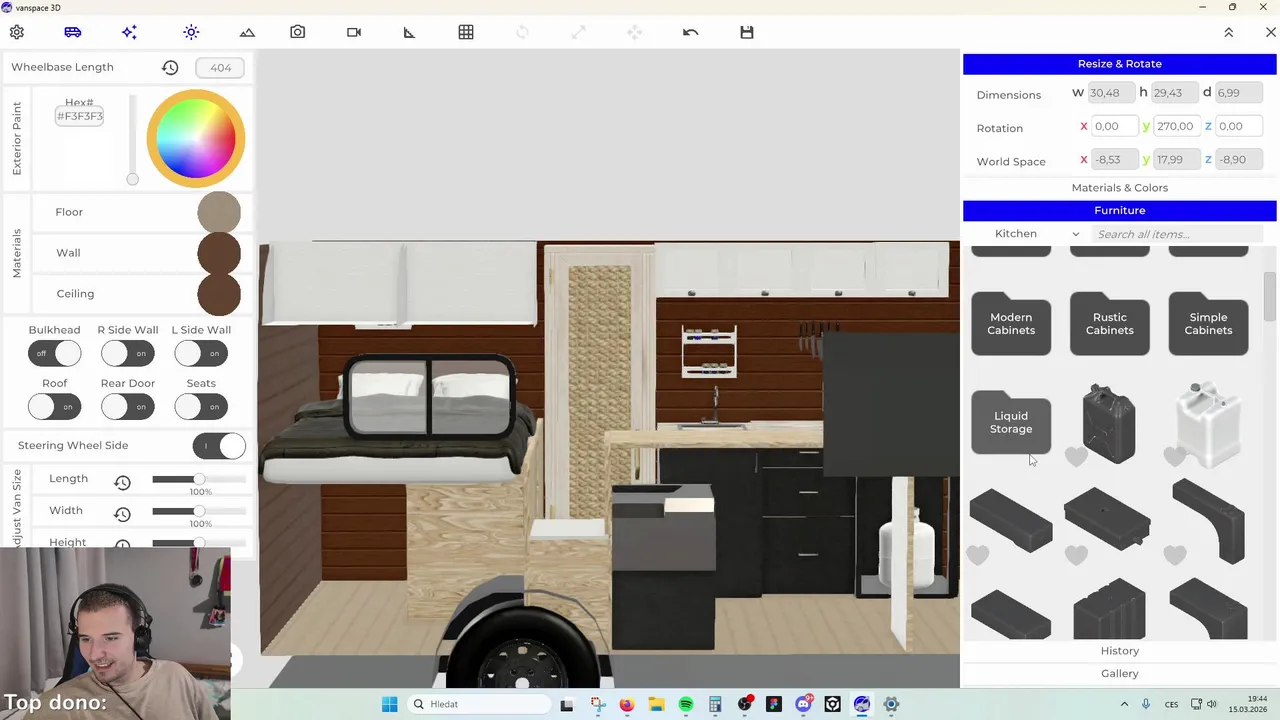1280x720 pixels.
Task: Open the sun lighting settings
Action: (x=191, y=32)
